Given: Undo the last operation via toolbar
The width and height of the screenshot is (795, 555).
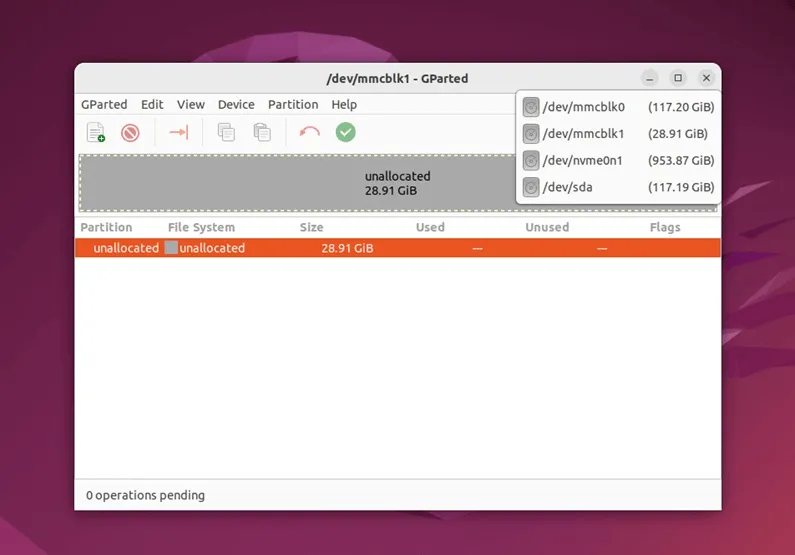Looking at the screenshot, I should point(310,132).
